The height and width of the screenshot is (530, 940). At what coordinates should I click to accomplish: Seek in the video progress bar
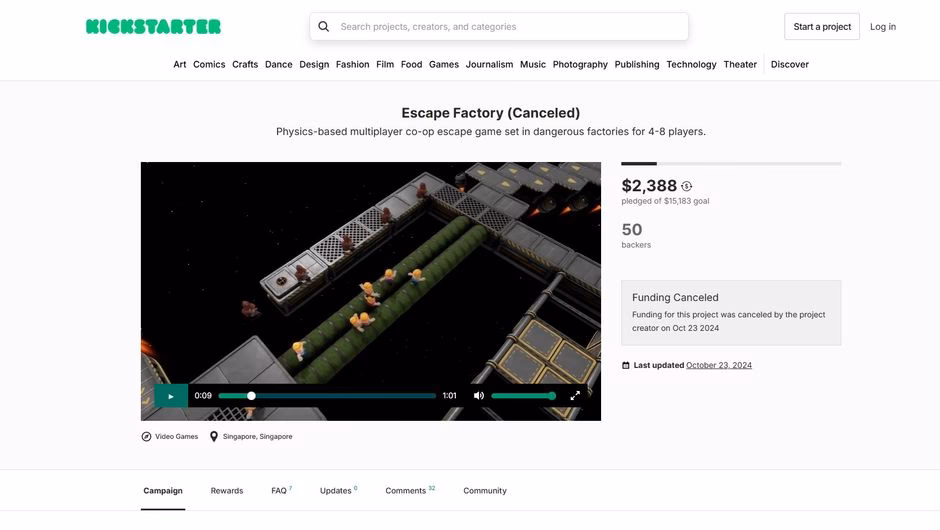click(327, 396)
